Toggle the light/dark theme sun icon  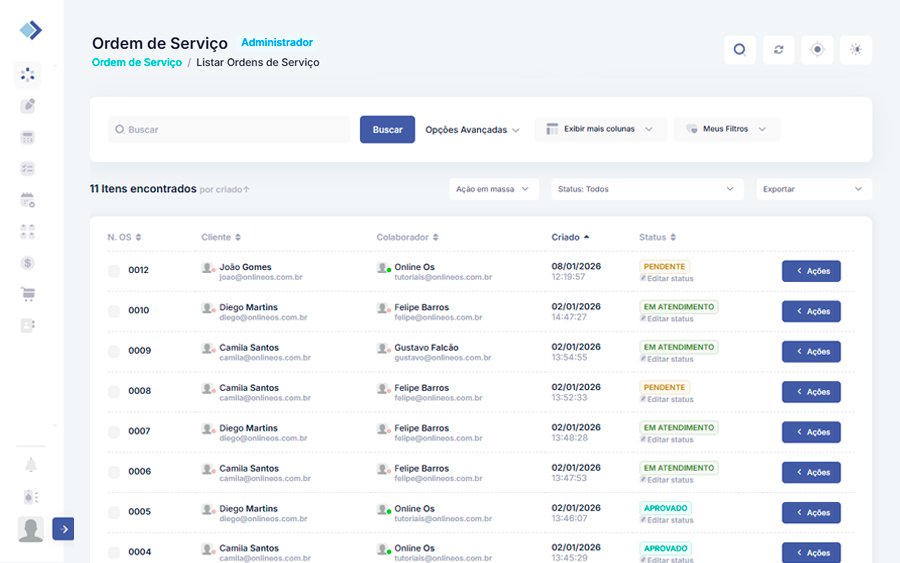tap(856, 50)
